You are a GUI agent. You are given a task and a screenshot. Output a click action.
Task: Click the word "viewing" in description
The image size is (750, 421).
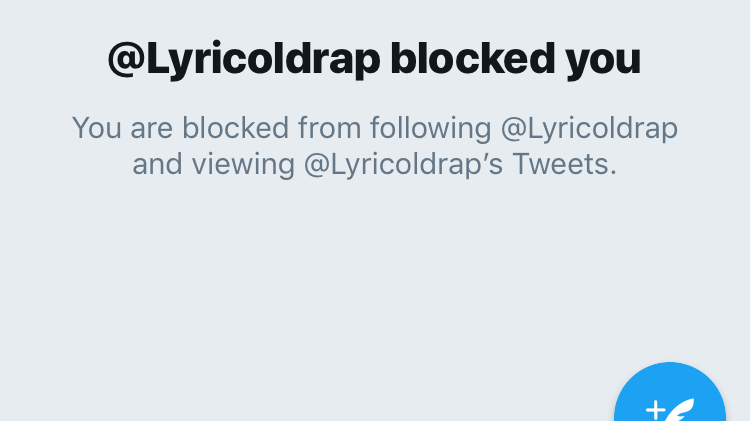click(x=243, y=164)
